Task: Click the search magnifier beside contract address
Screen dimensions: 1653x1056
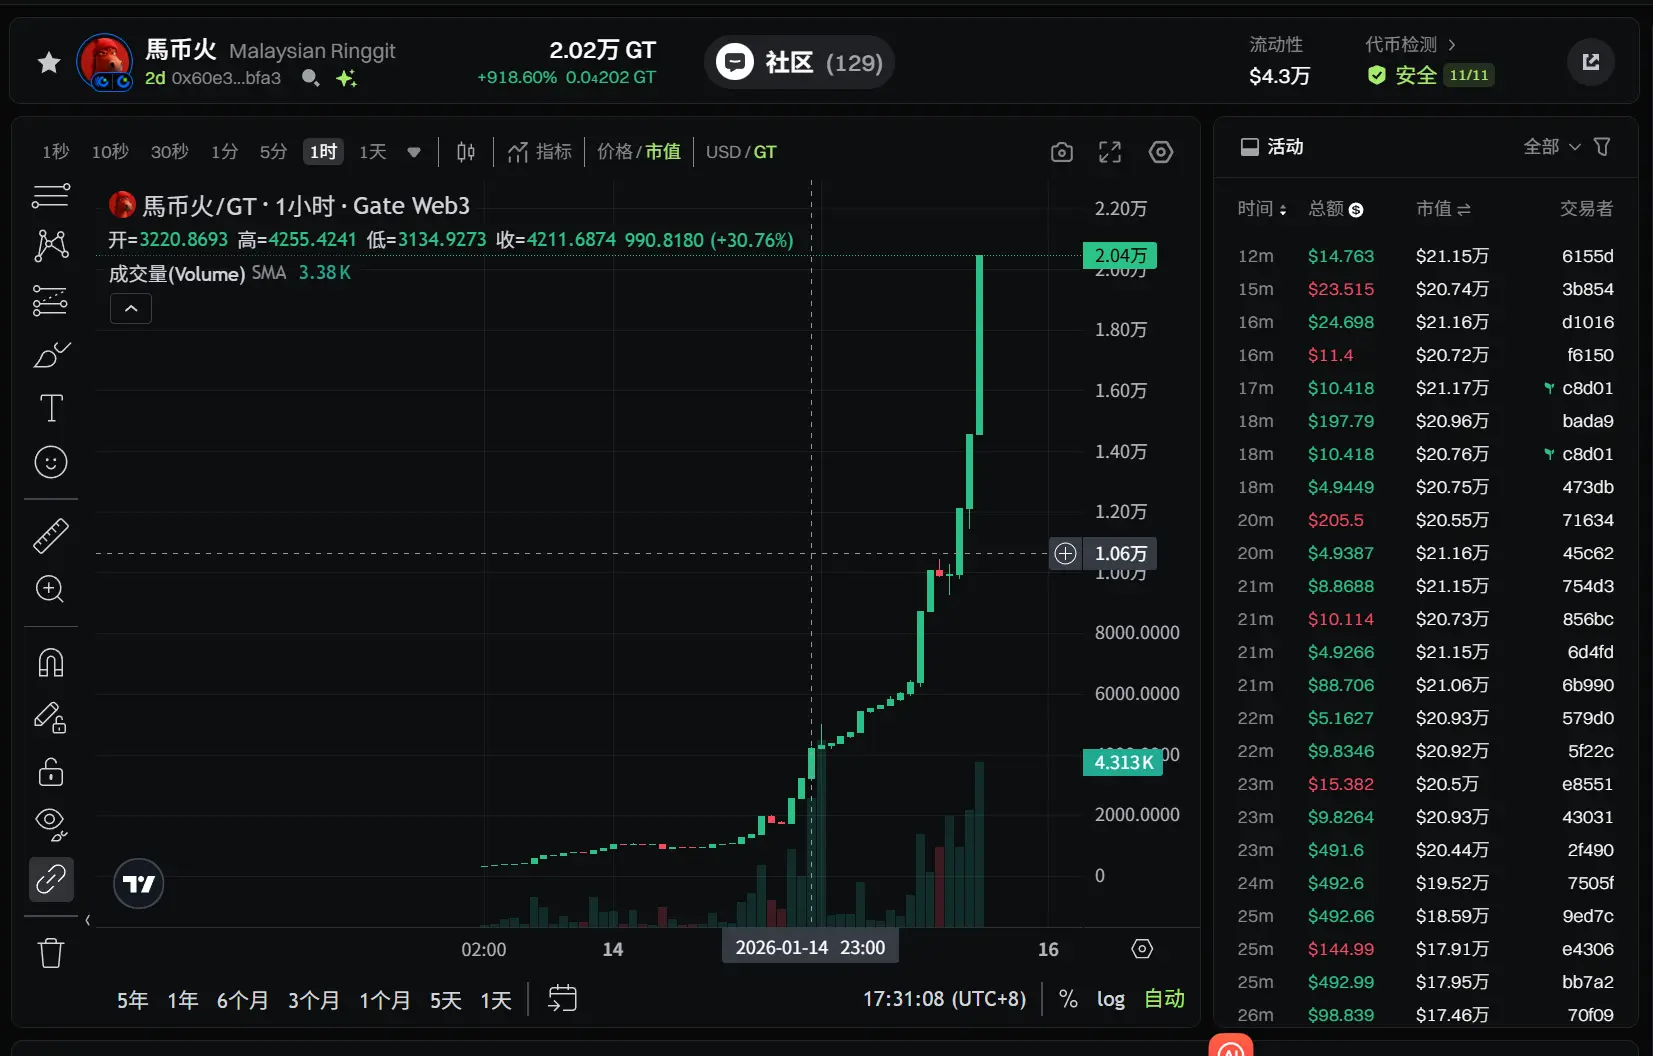Action: click(311, 78)
